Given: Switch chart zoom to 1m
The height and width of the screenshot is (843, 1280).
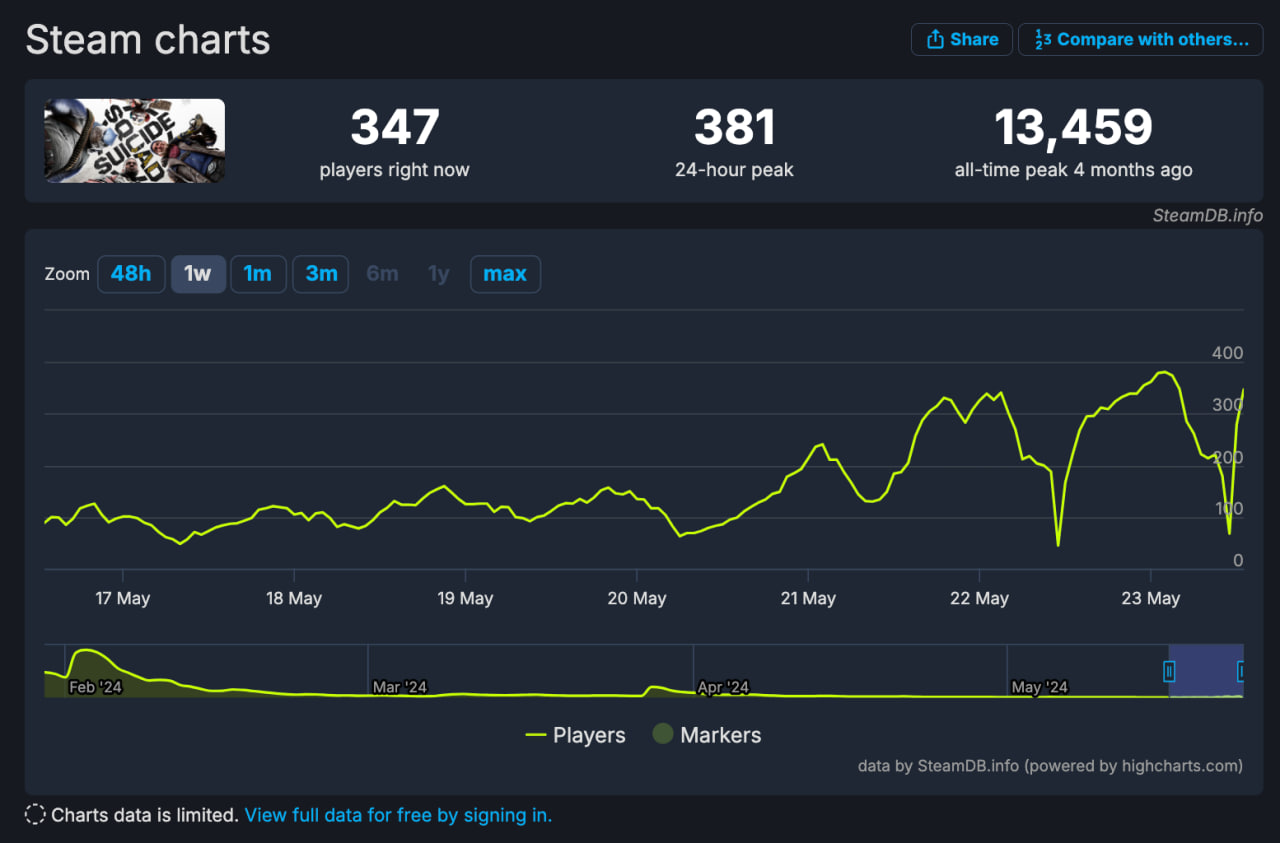Looking at the screenshot, I should [x=258, y=274].
